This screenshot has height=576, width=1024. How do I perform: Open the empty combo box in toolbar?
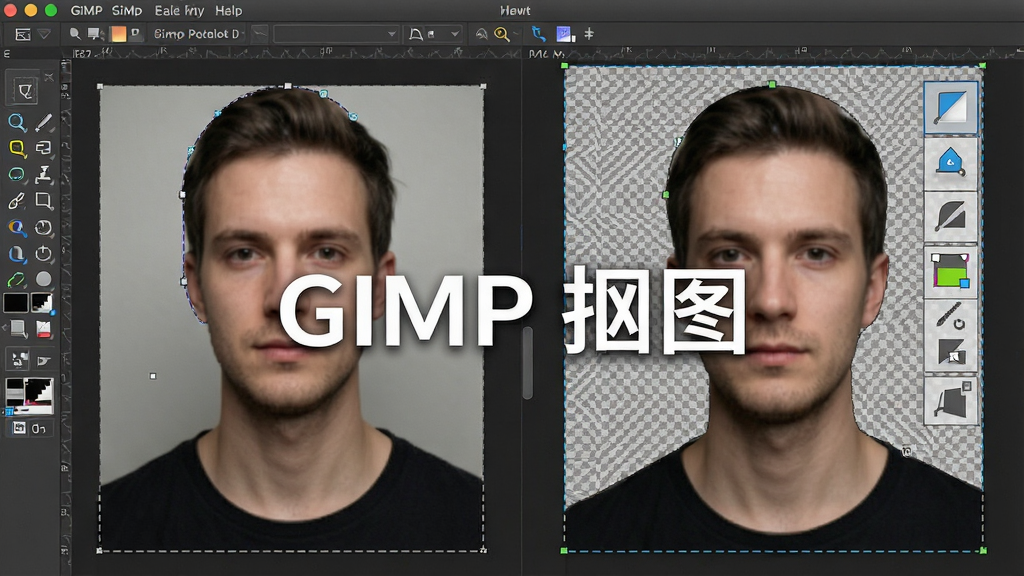coord(336,34)
